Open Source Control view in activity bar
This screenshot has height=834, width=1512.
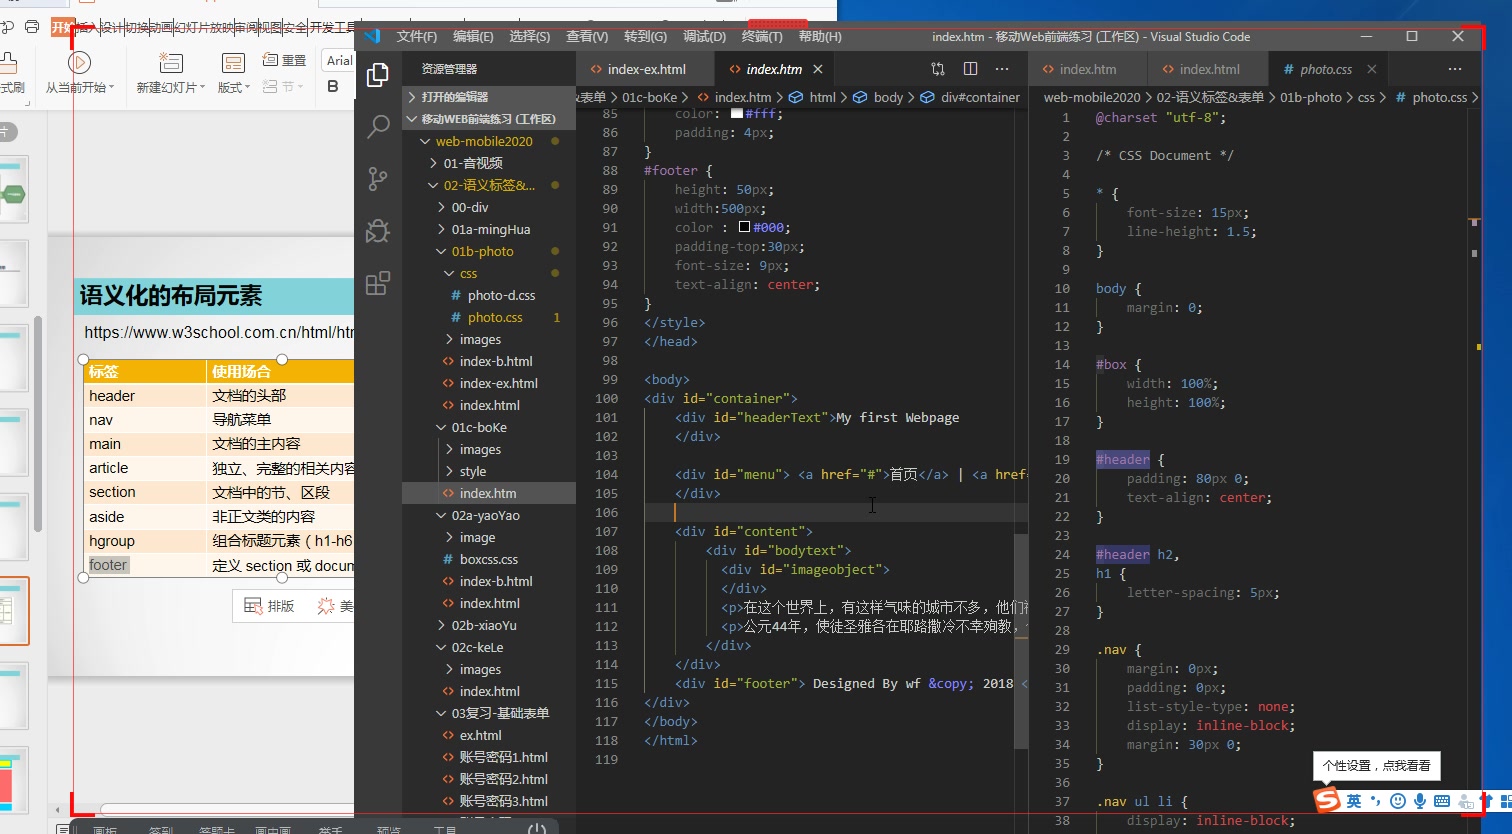378,179
